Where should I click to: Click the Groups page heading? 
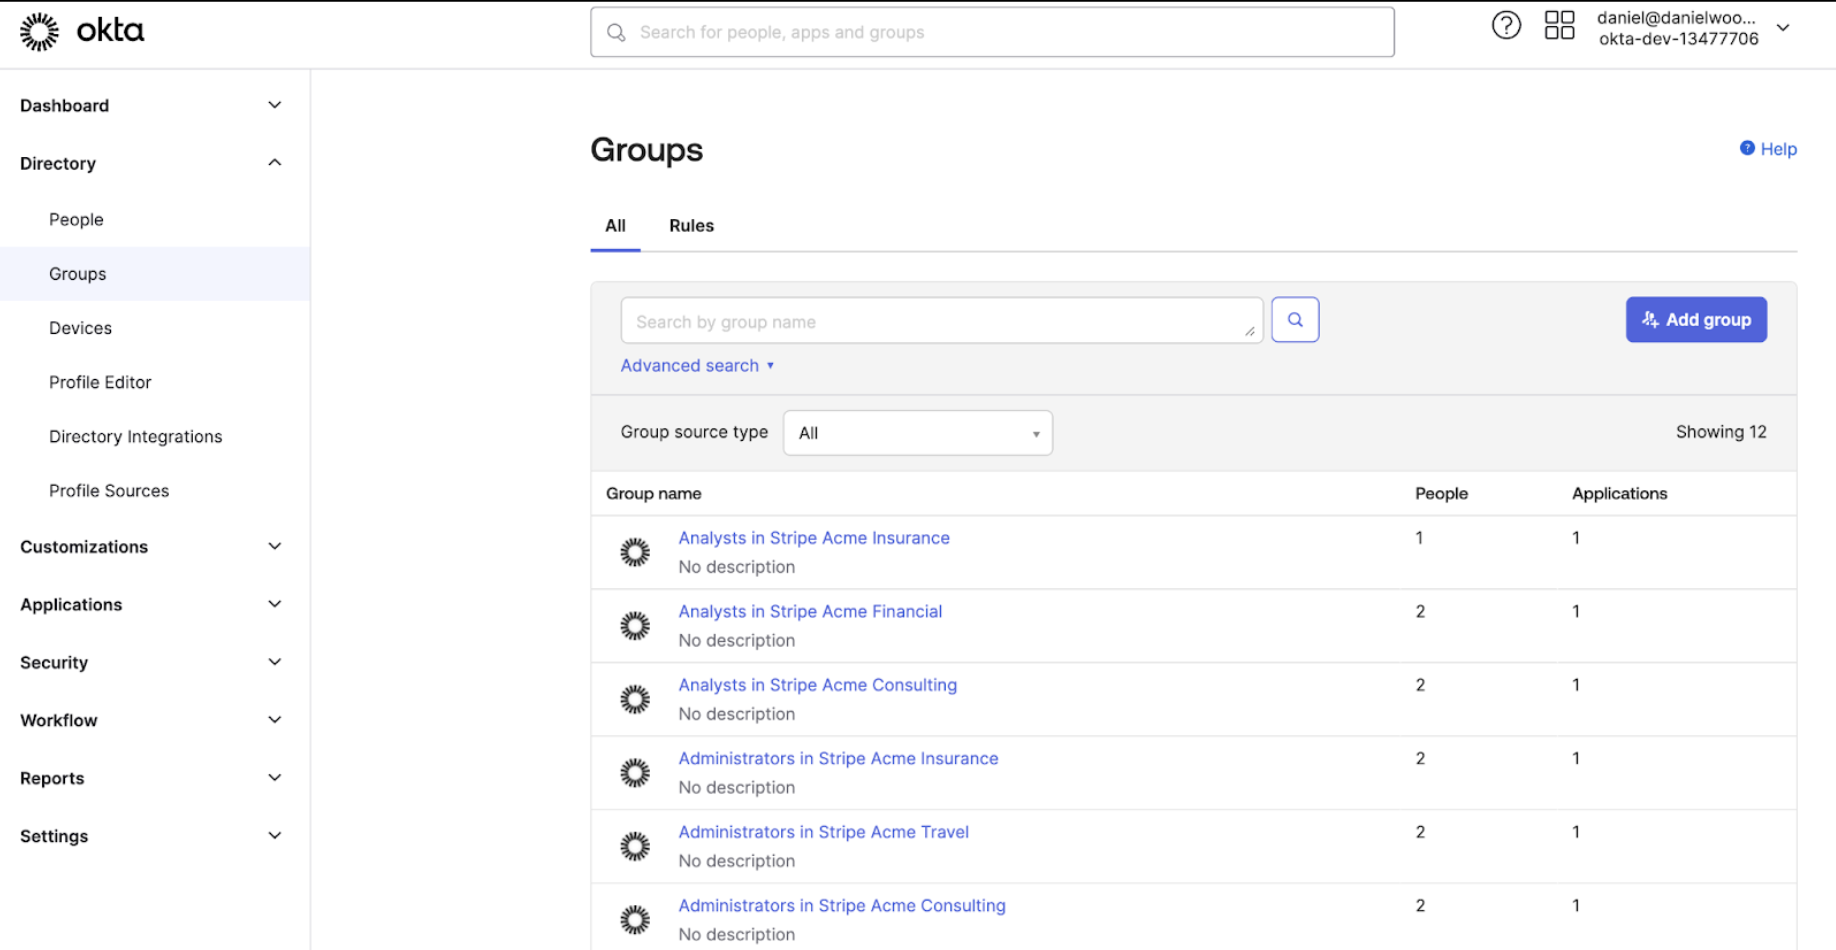tap(646, 150)
